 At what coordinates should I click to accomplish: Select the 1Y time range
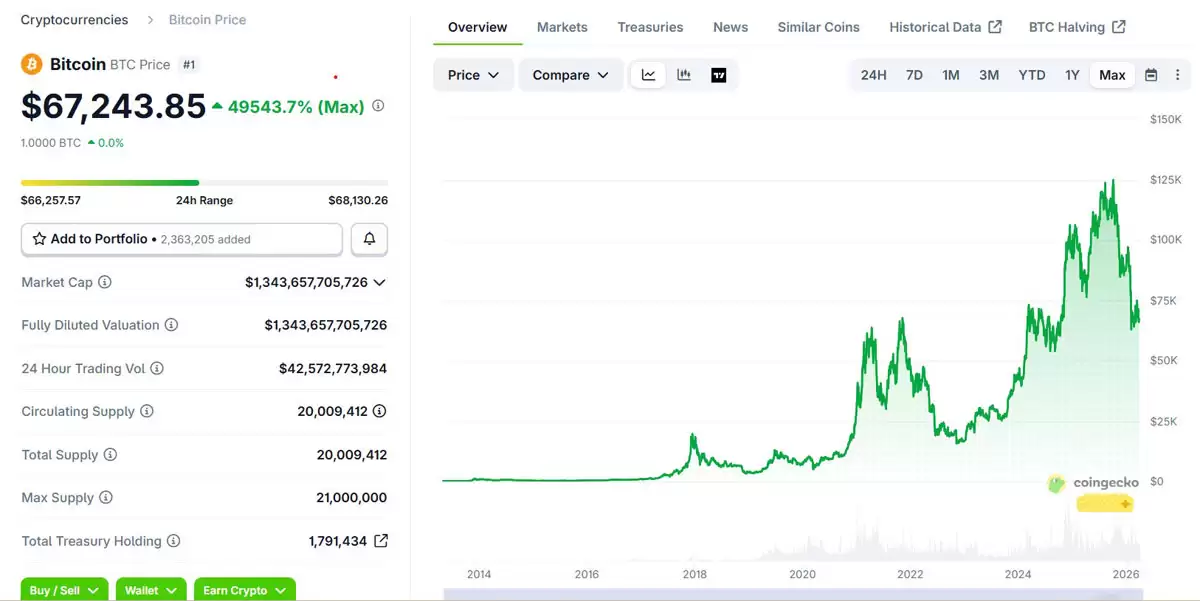point(1072,75)
